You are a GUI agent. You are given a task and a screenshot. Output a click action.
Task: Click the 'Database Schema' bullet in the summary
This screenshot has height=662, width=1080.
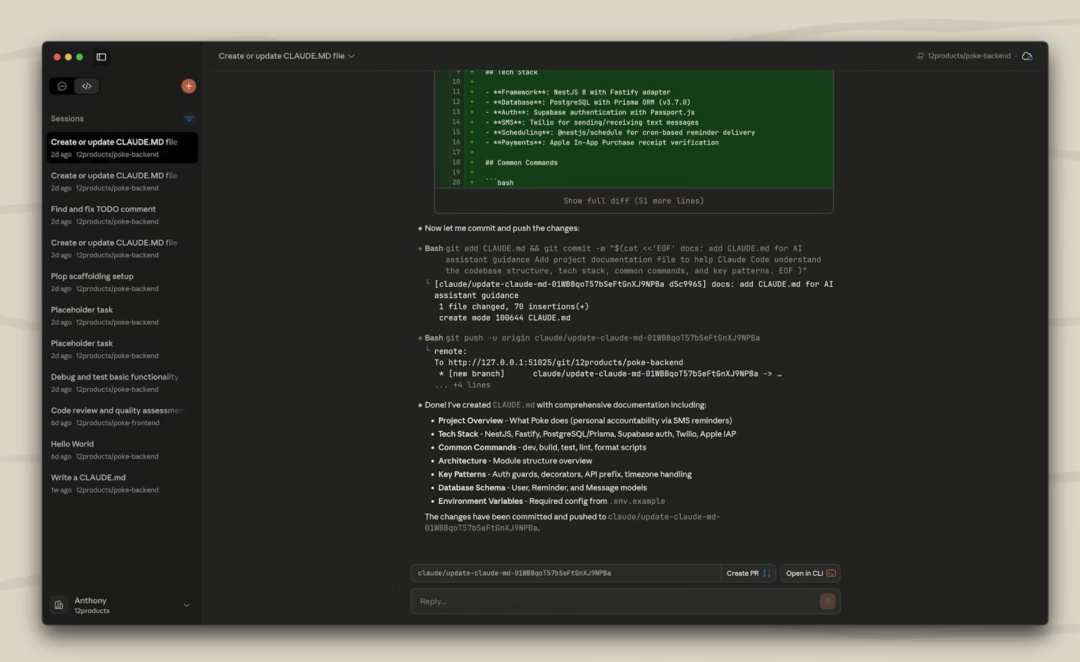(542, 488)
